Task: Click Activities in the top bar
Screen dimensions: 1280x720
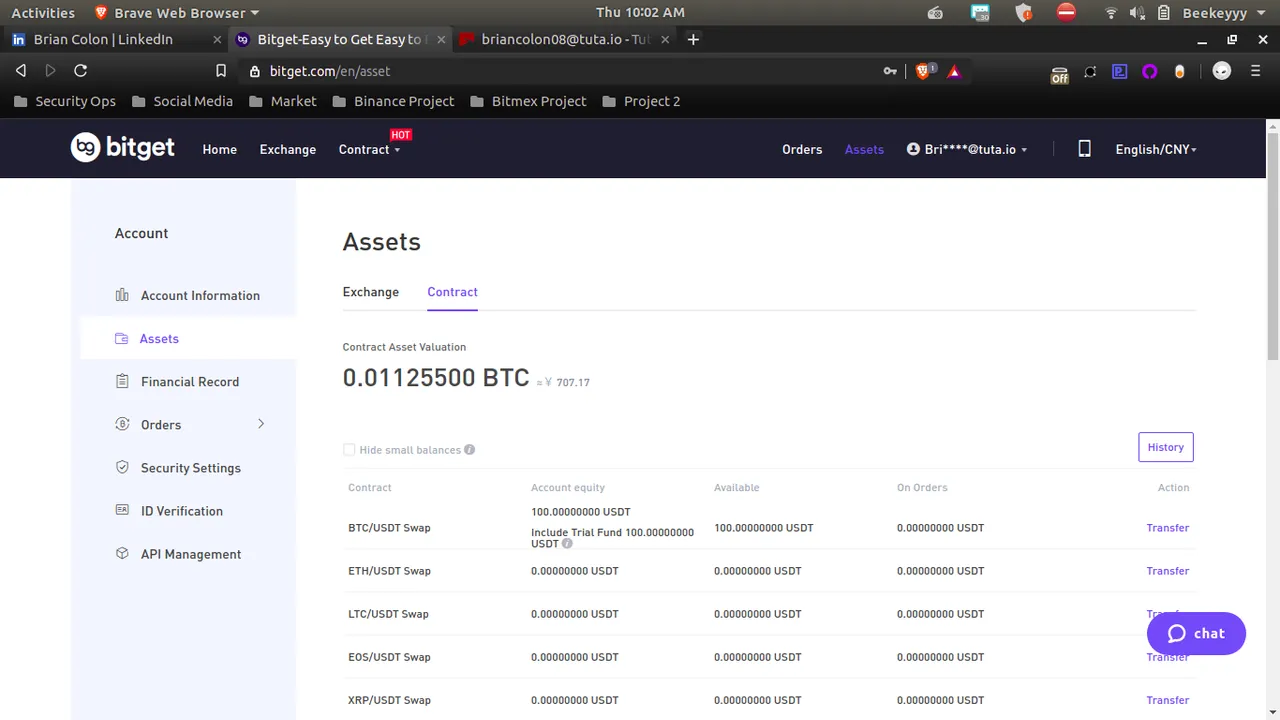Action: (x=43, y=13)
